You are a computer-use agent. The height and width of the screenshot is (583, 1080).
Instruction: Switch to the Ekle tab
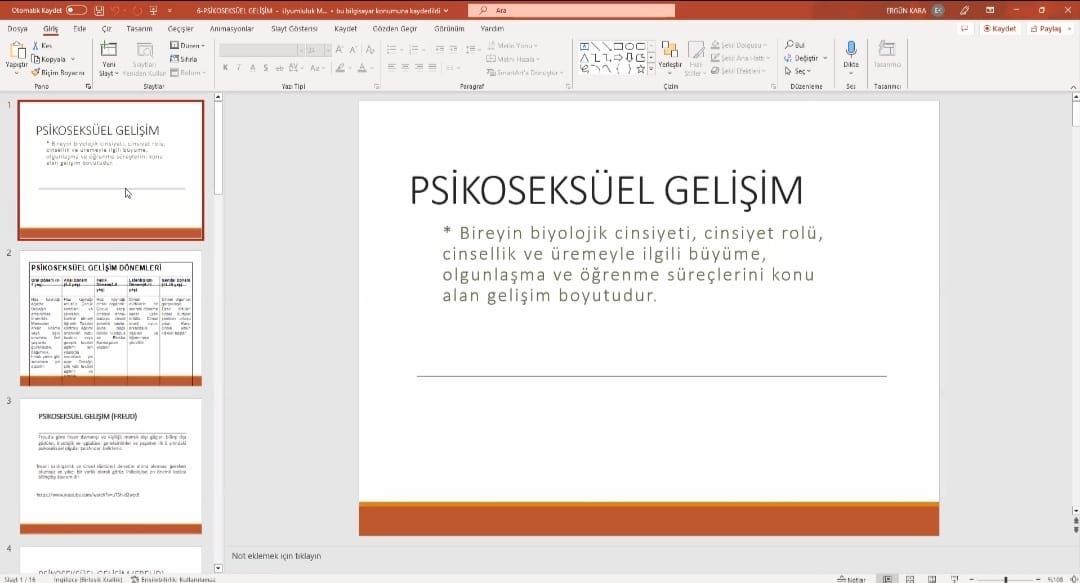[x=80, y=29]
